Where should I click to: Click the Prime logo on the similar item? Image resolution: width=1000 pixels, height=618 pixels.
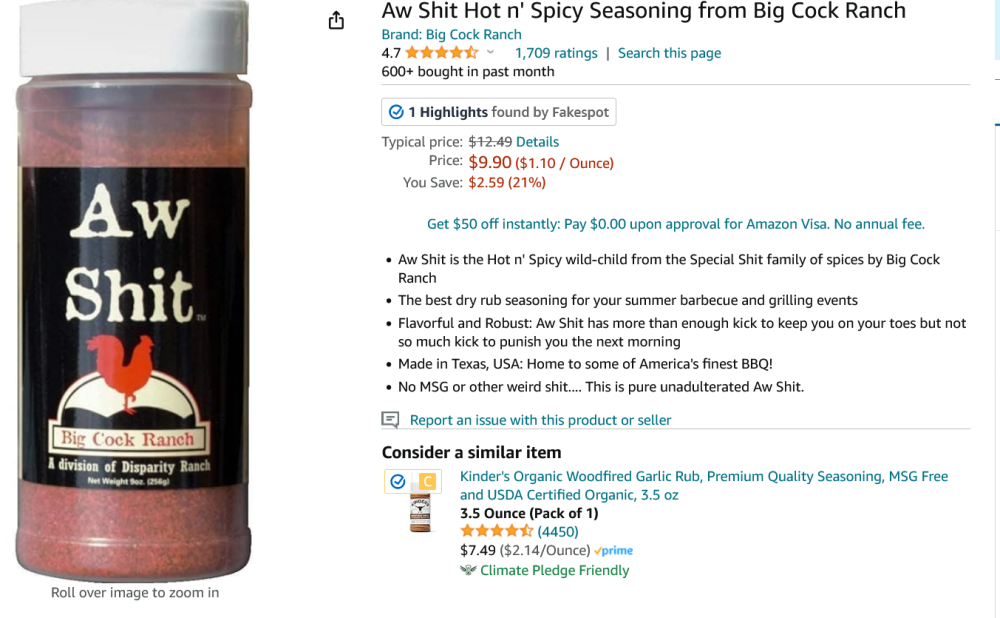(613, 551)
